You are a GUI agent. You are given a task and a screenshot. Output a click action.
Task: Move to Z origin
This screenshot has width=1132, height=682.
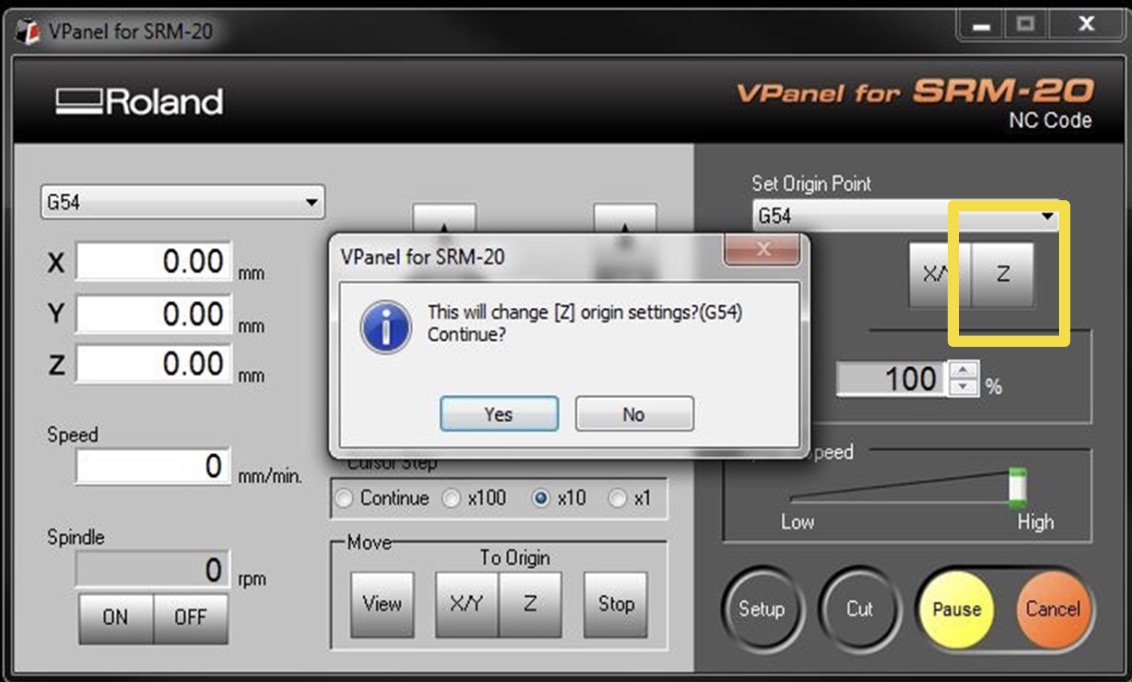pyautogui.click(x=530, y=604)
